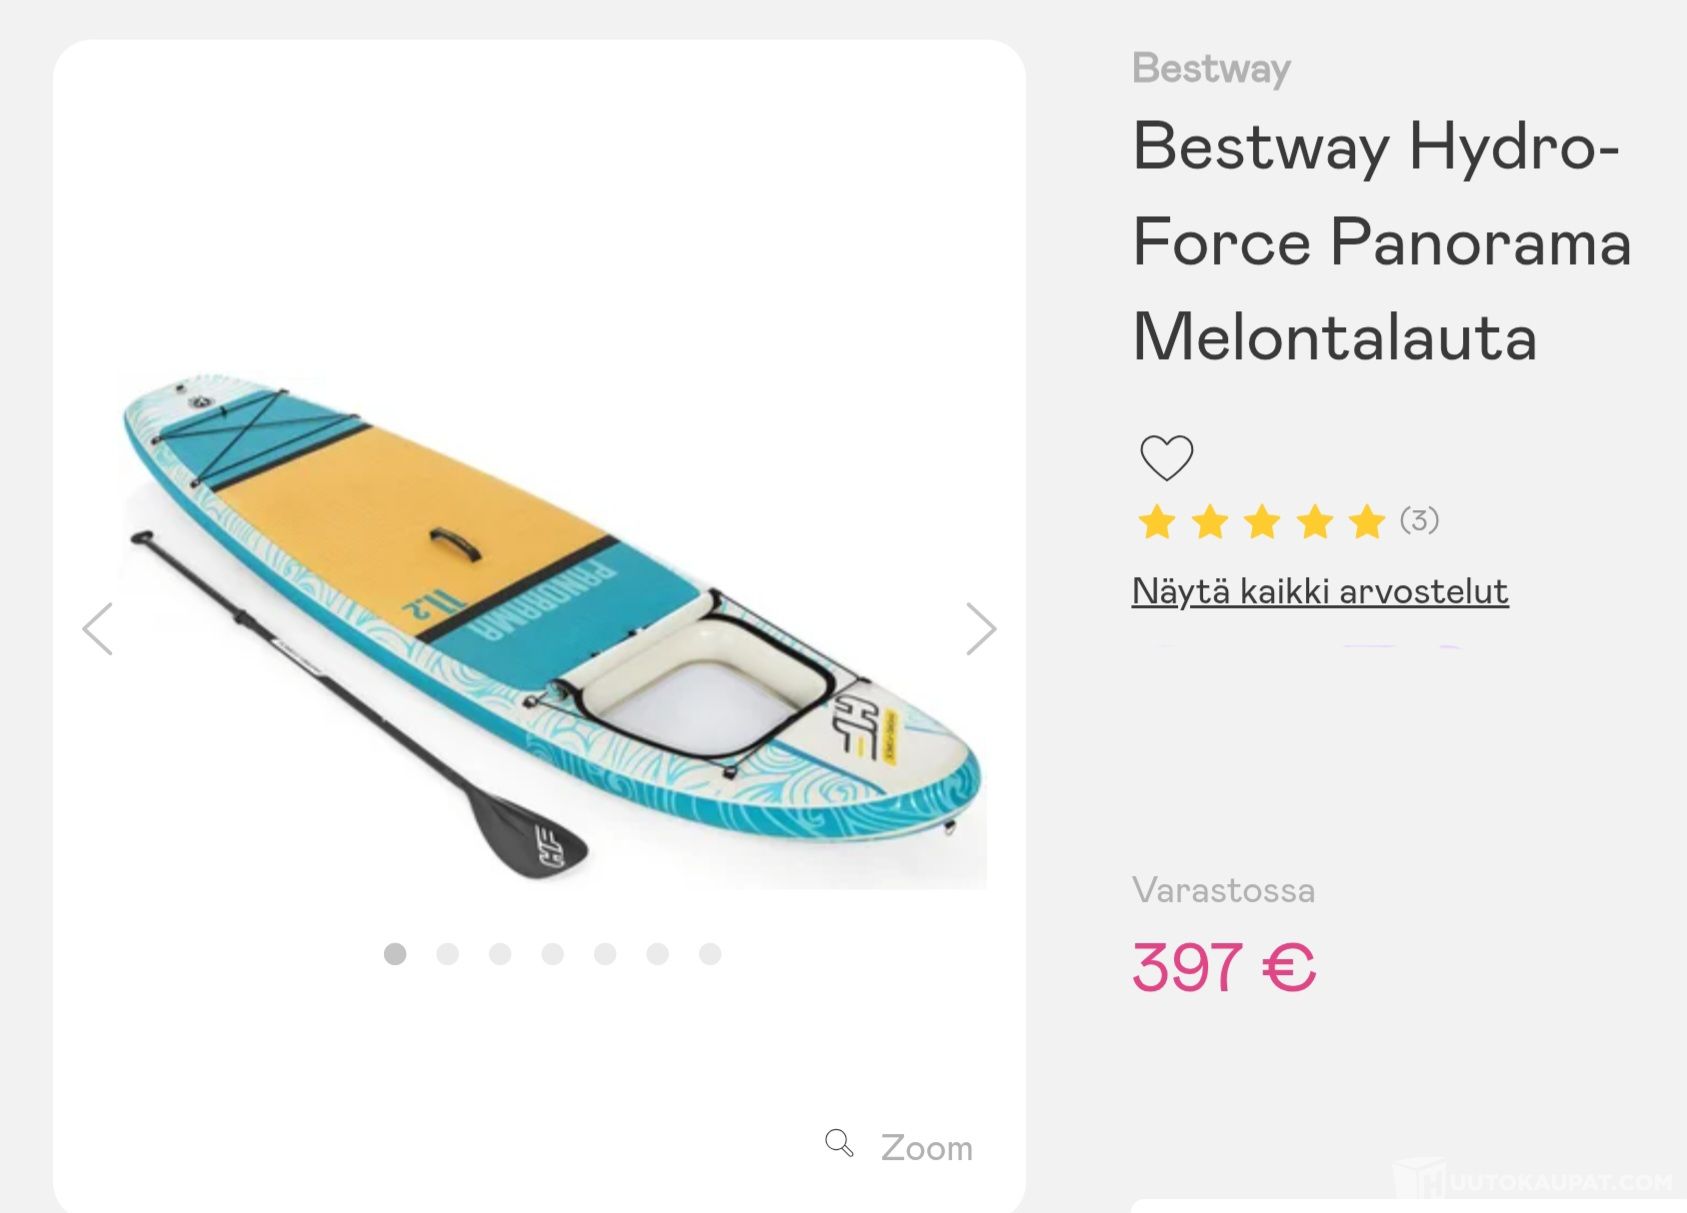Select the fourth carousel dot
The height and width of the screenshot is (1213, 1687).
click(x=553, y=954)
